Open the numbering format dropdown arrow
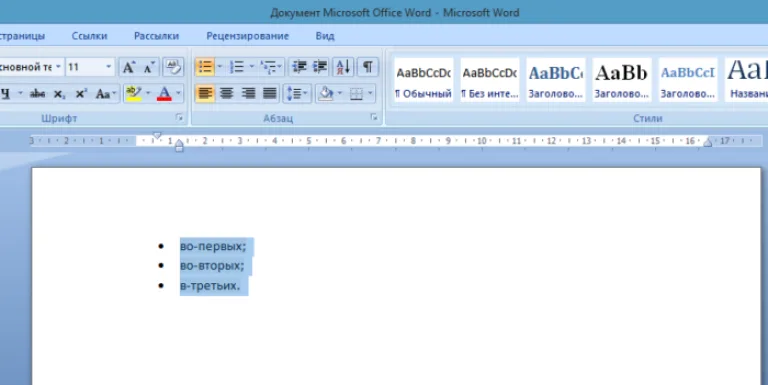Screen dimensions: 768x385 pos(252,67)
